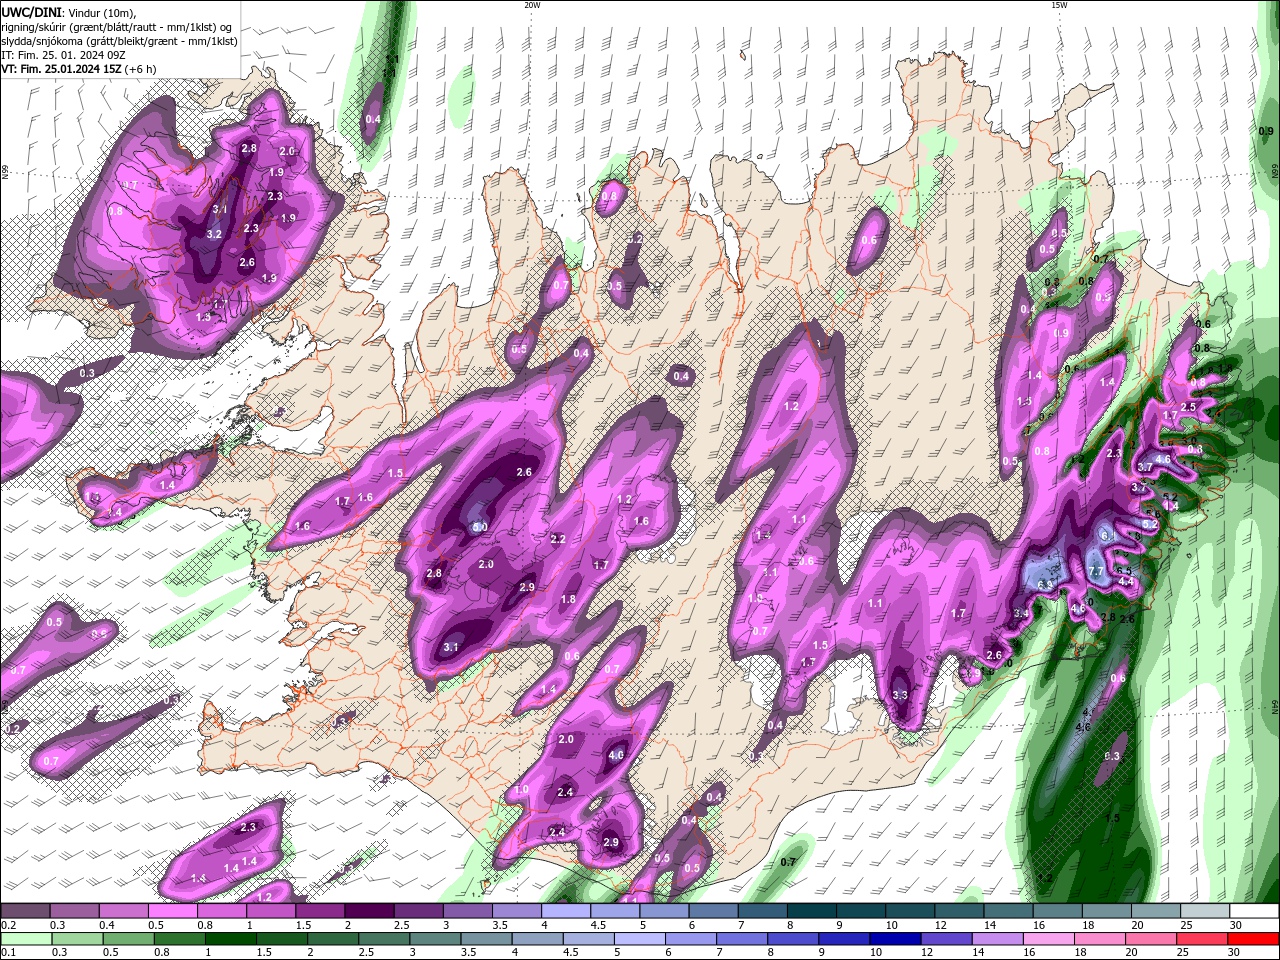Select the pale lavender 5 swatch in lower legend
The width and height of the screenshot is (1280, 960).
(x=639, y=939)
